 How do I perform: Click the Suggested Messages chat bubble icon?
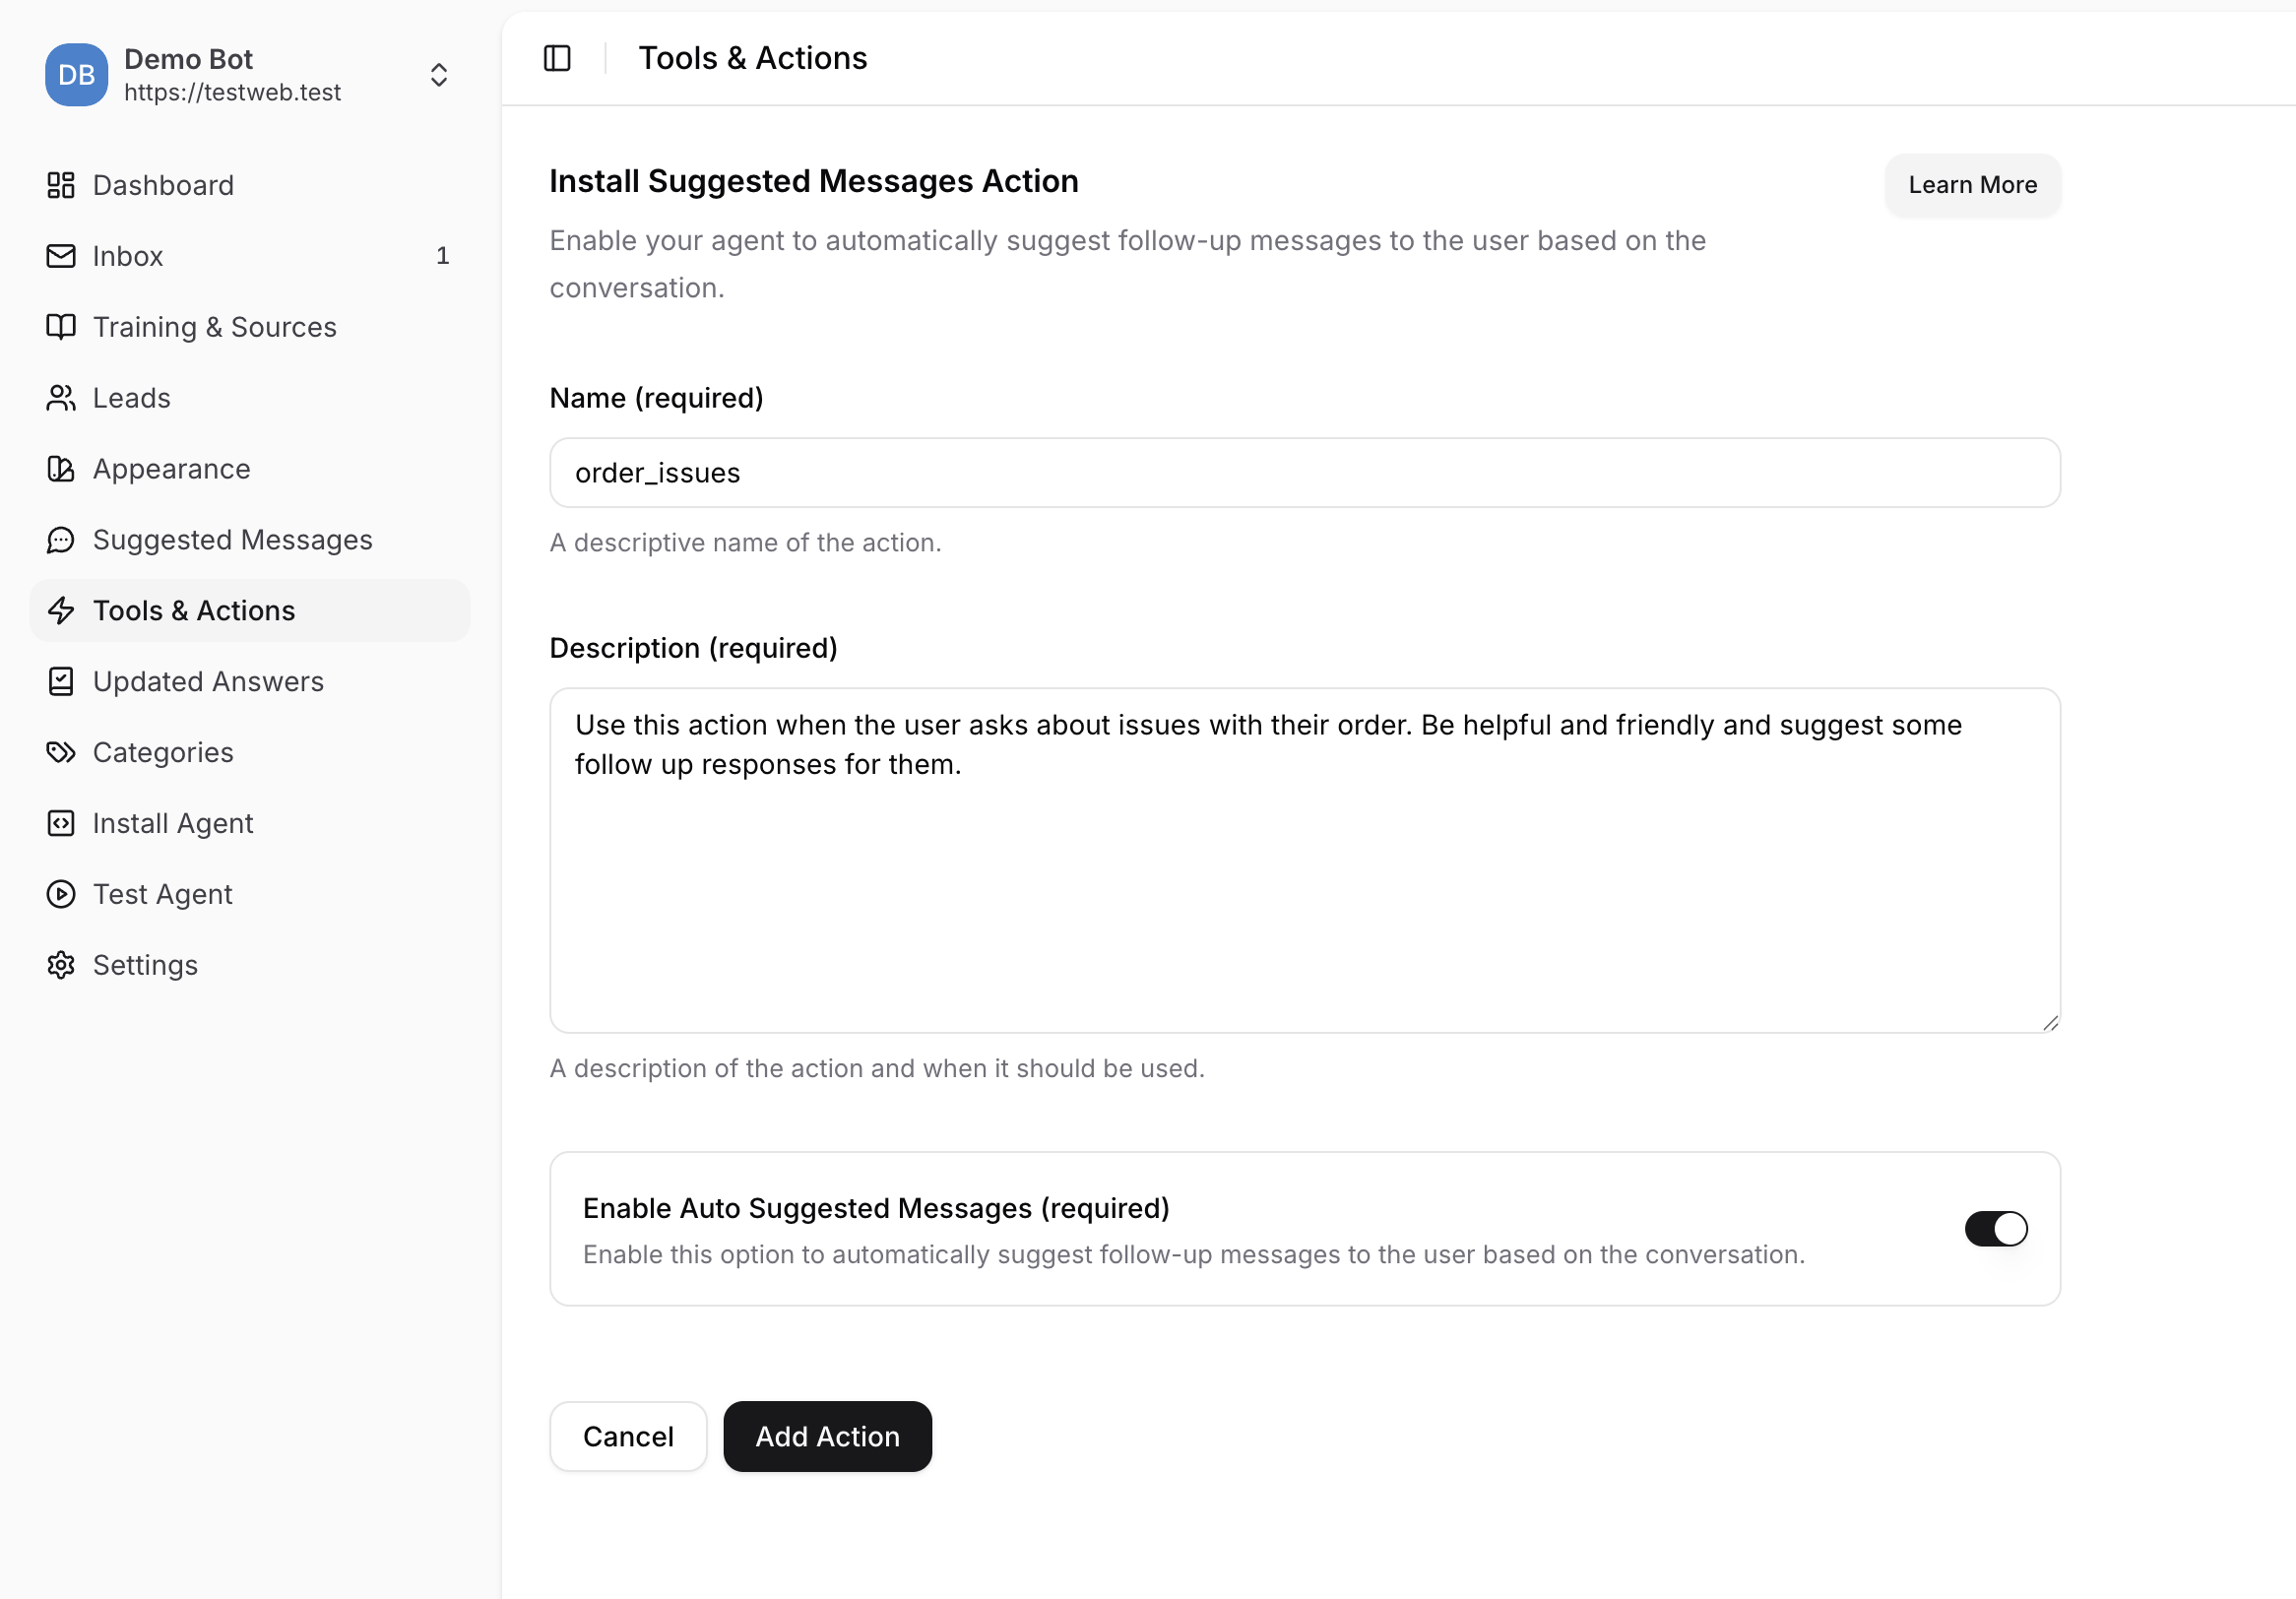(61, 540)
